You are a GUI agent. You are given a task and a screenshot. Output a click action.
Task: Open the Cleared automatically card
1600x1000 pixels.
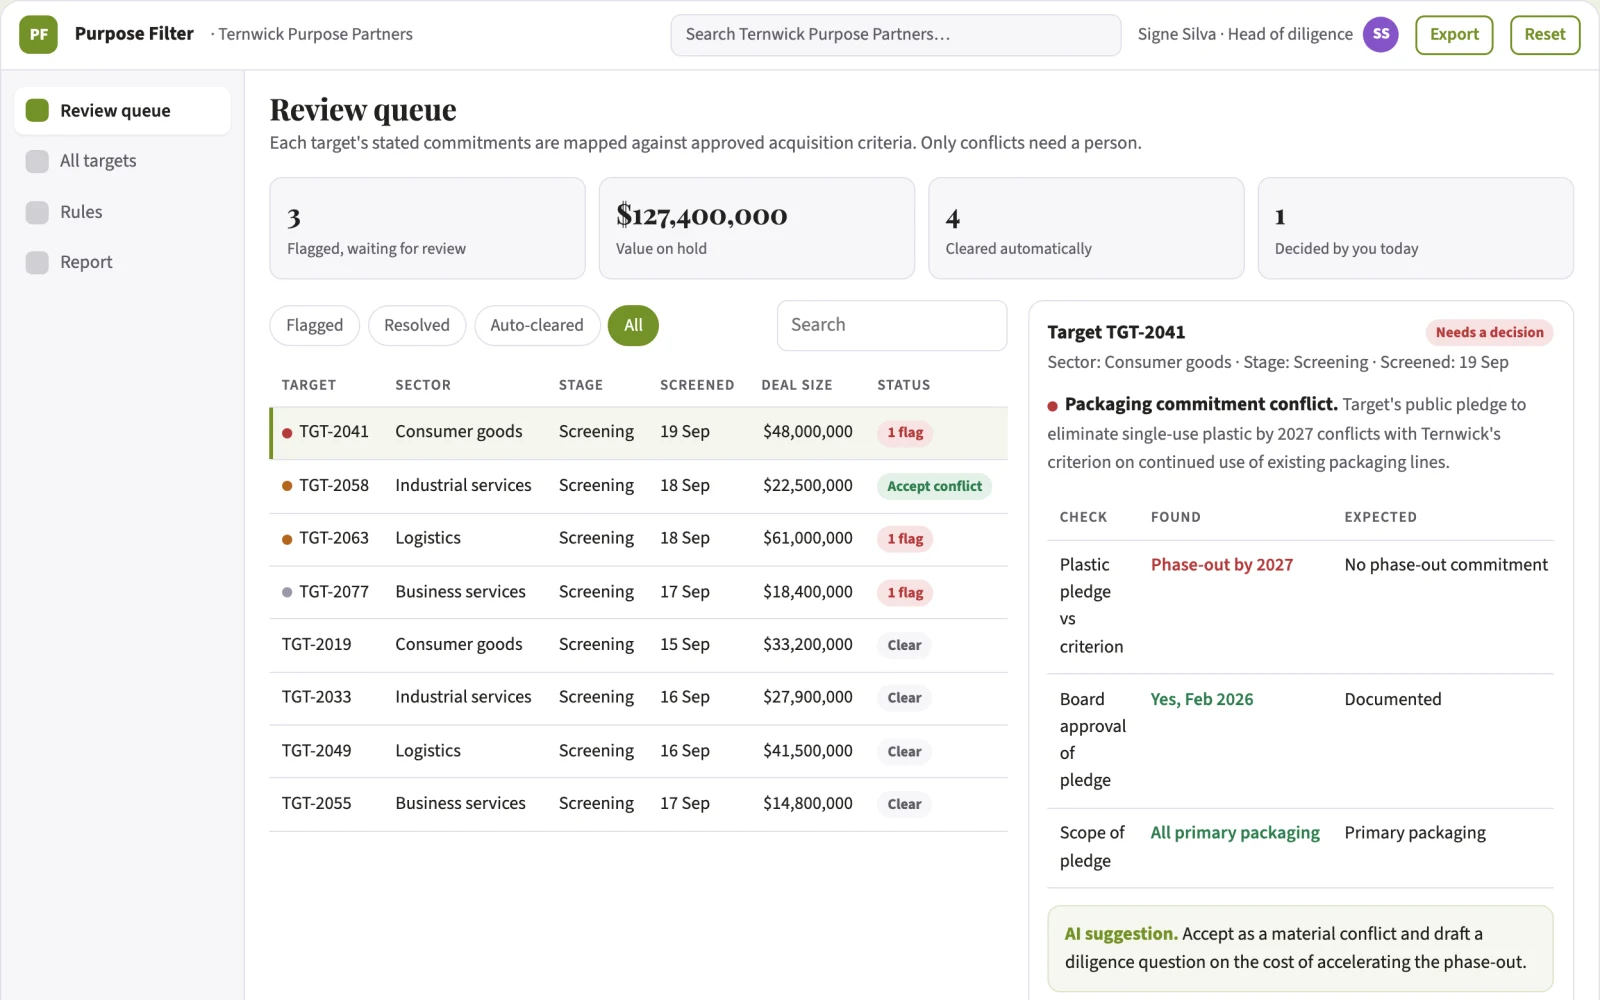(1086, 228)
